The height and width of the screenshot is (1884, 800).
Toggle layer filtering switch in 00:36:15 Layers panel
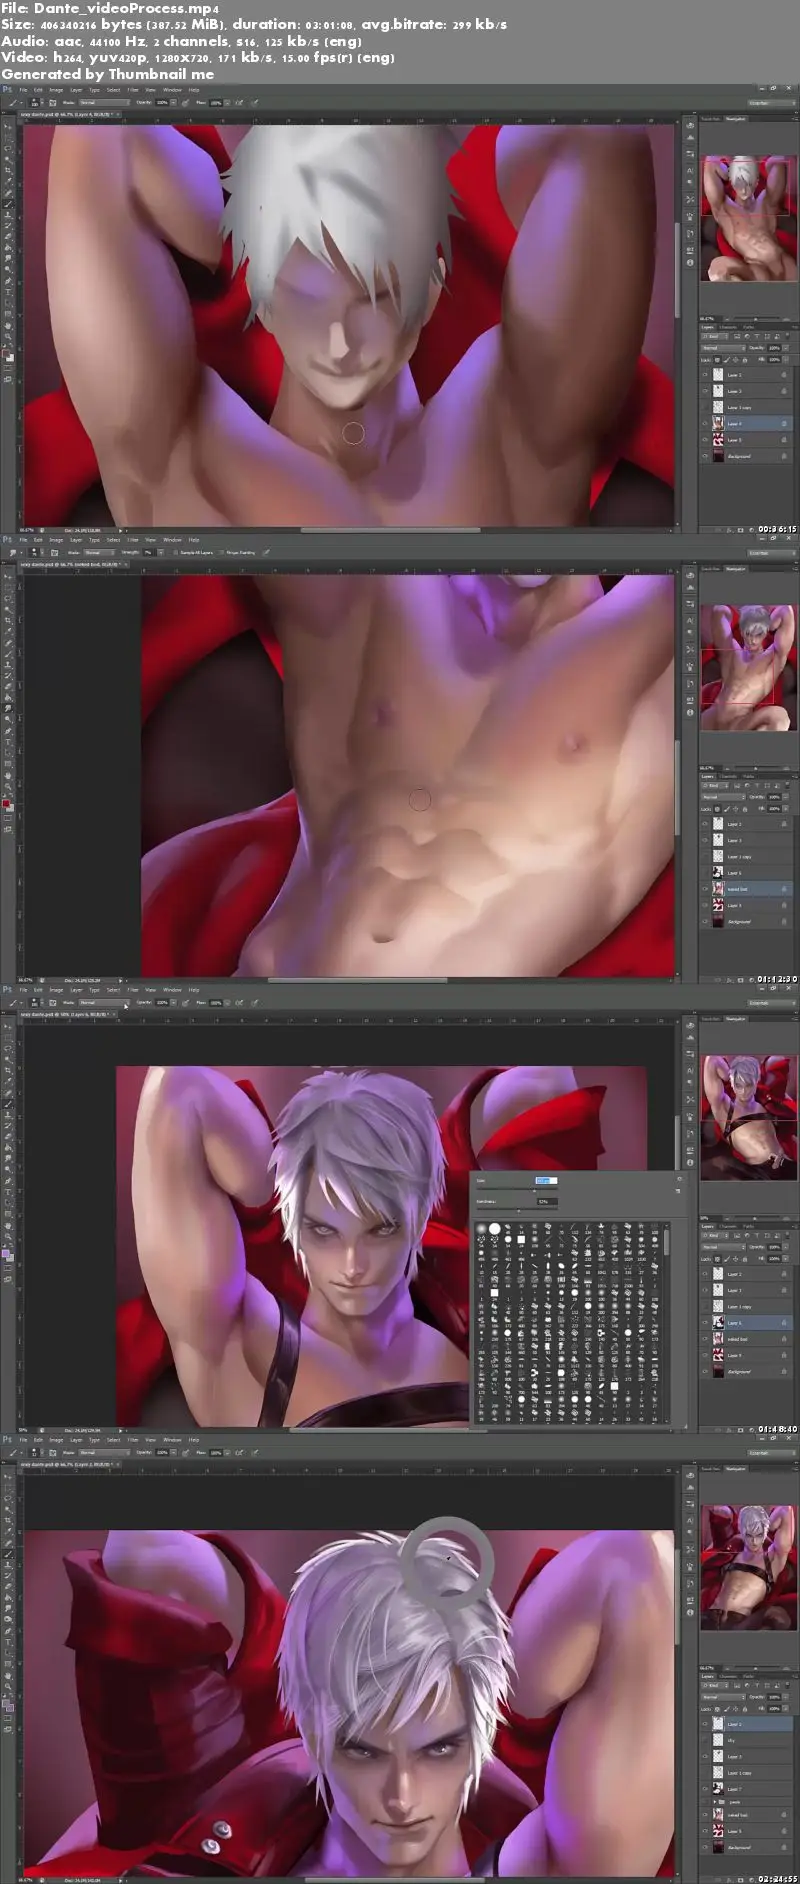click(787, 336)
